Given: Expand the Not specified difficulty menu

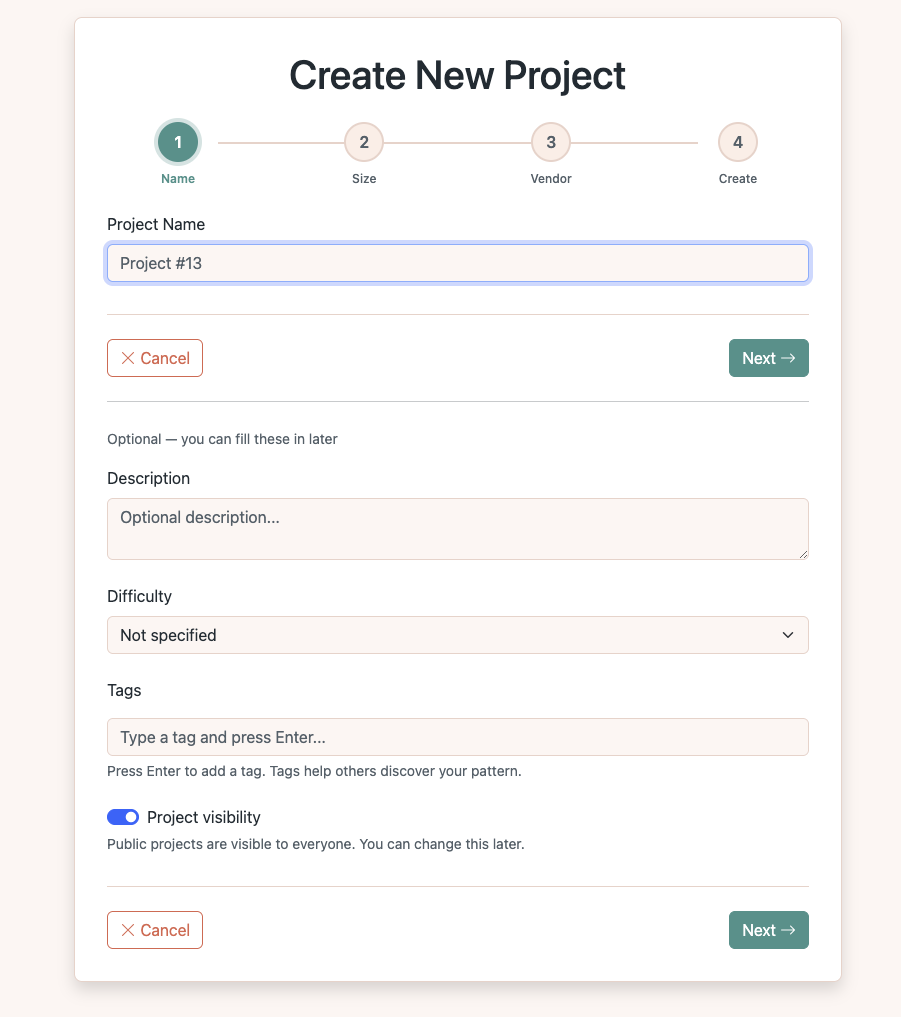Looking at the screenshot, I should pyautogui.click(x=457, y=635).
